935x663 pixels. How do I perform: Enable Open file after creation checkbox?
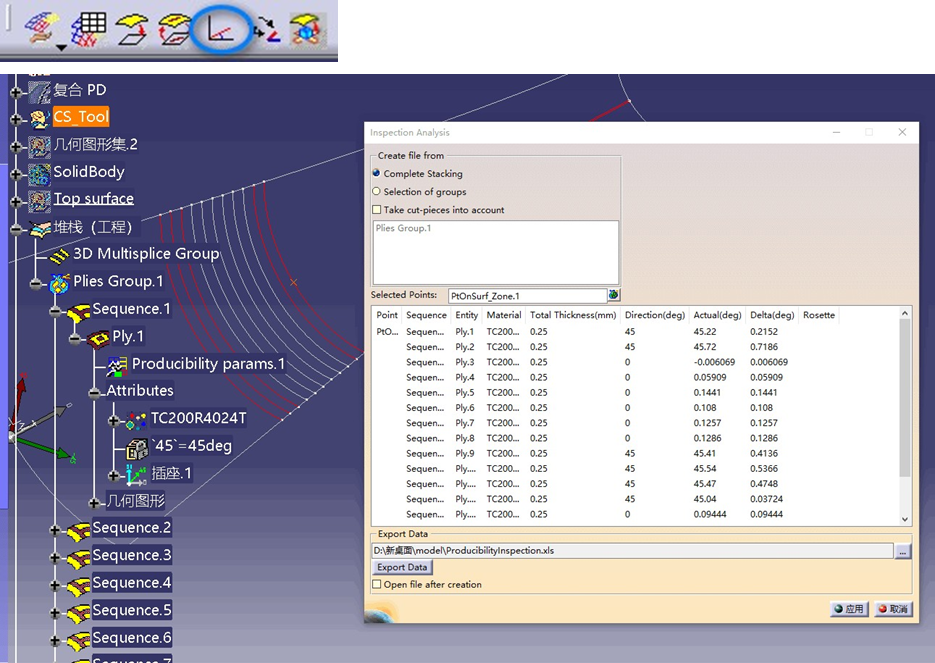(x=376, y=584)
